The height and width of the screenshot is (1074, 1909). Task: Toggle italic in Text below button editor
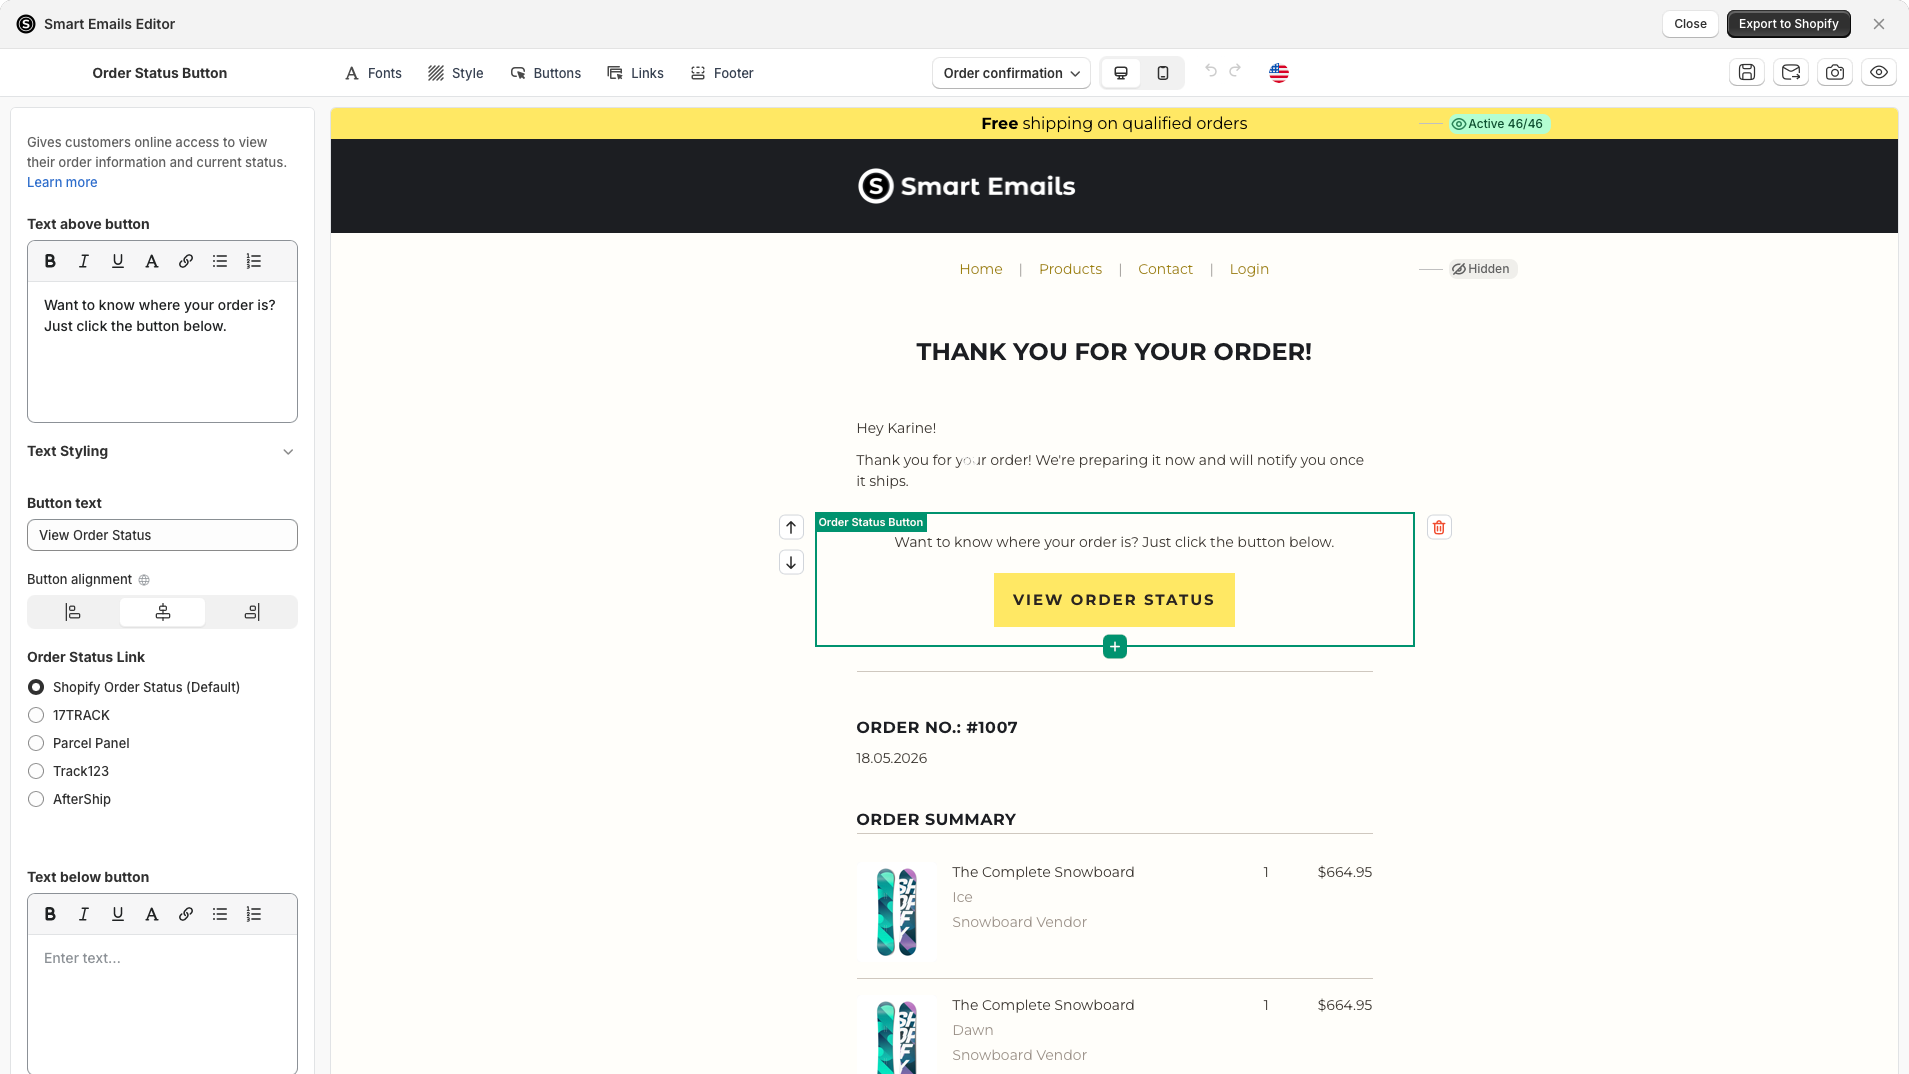pos(84,914)
